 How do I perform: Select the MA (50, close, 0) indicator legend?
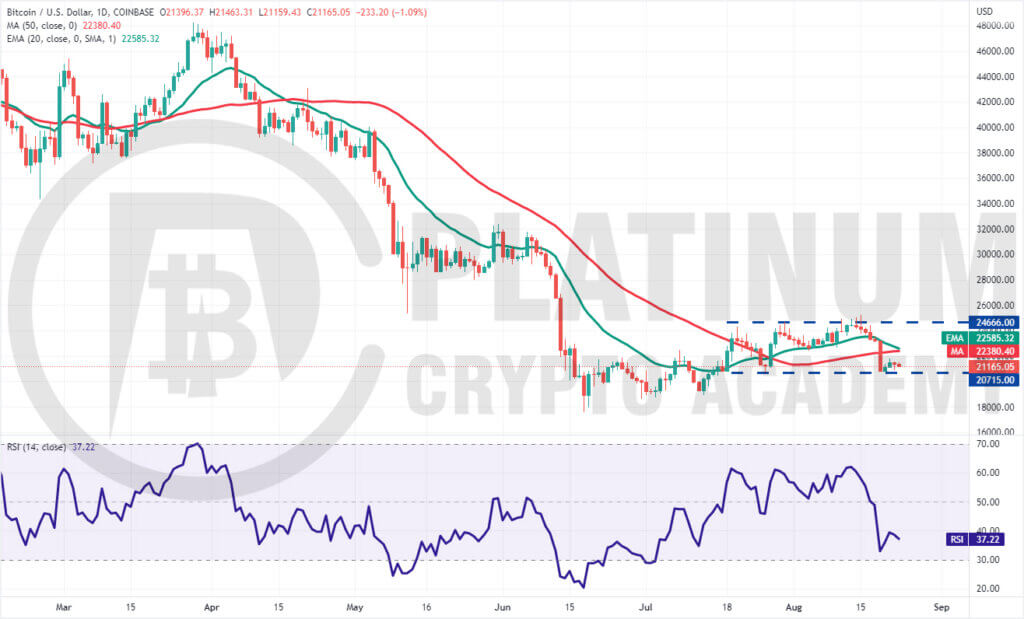42,25
